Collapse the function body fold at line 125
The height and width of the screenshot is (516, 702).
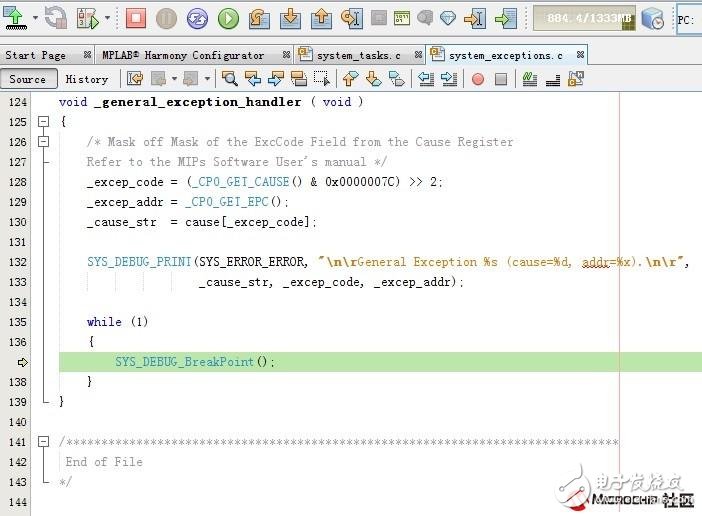click(43, 122)
